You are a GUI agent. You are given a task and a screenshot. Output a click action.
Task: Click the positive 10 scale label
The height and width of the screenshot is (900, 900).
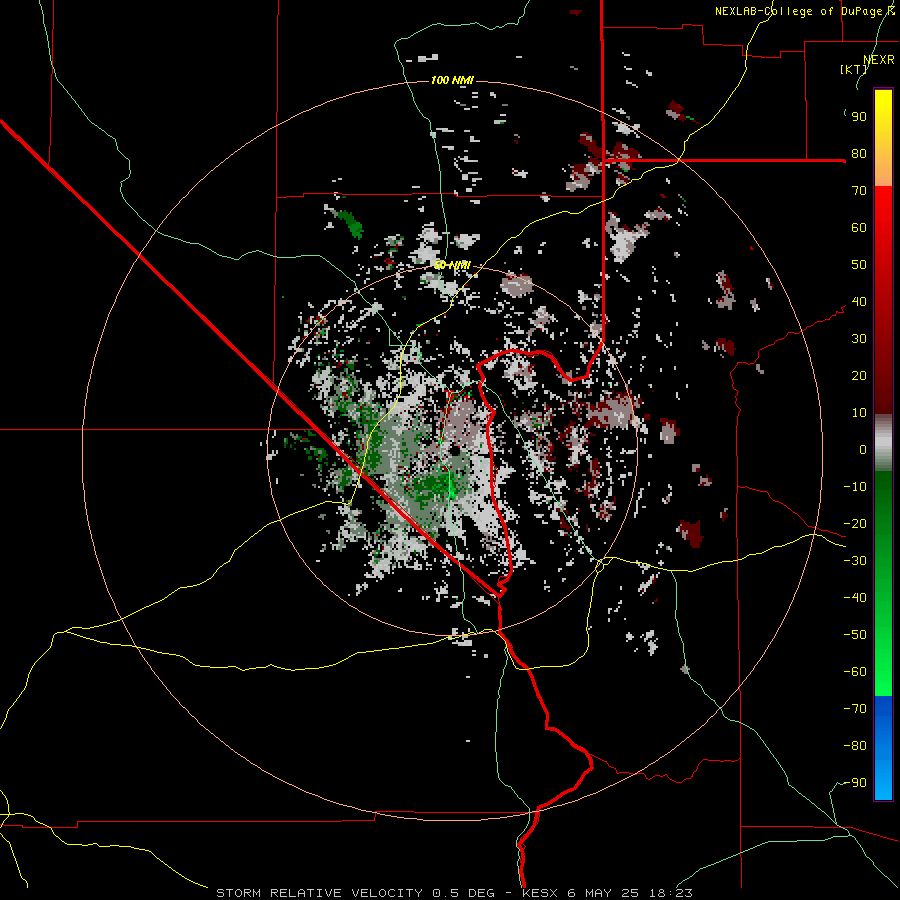coord(859,413)
